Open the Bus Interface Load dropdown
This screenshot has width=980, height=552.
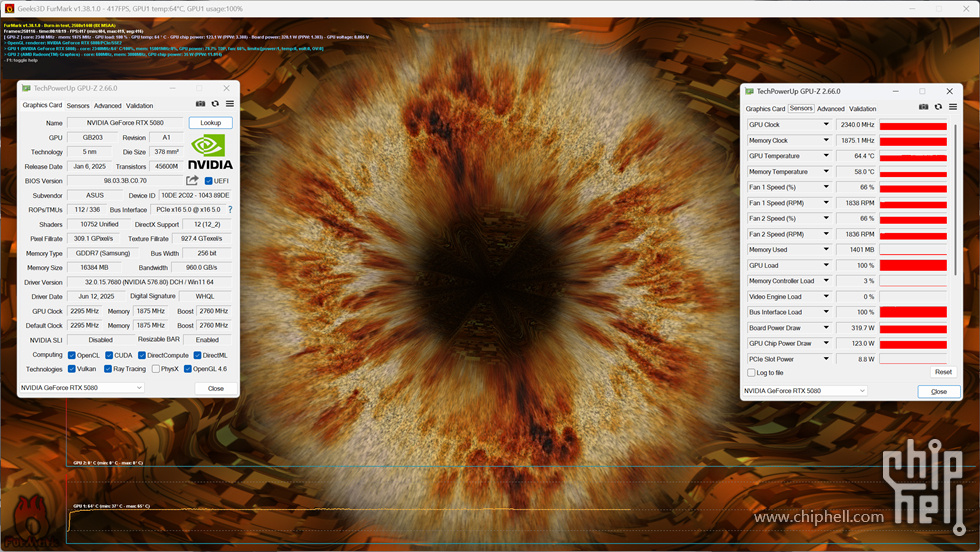(826, 312)
